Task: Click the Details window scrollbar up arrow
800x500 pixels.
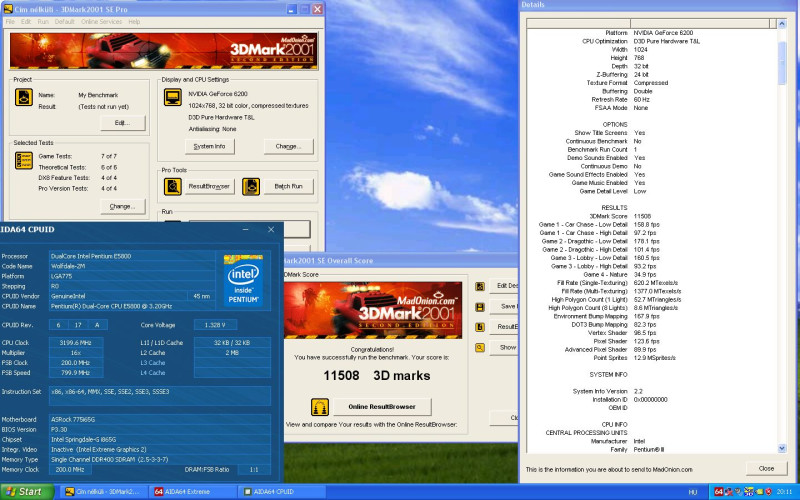Action: (782, 23)
